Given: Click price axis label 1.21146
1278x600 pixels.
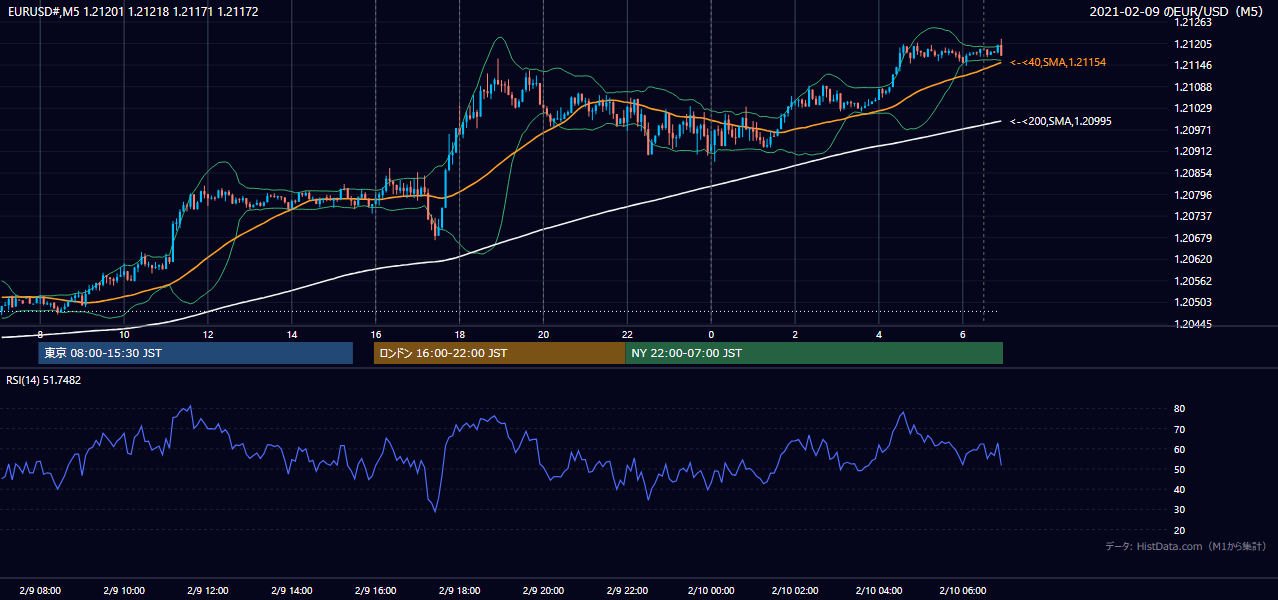Looking at the screenshot, I should tap(1193, 65).
